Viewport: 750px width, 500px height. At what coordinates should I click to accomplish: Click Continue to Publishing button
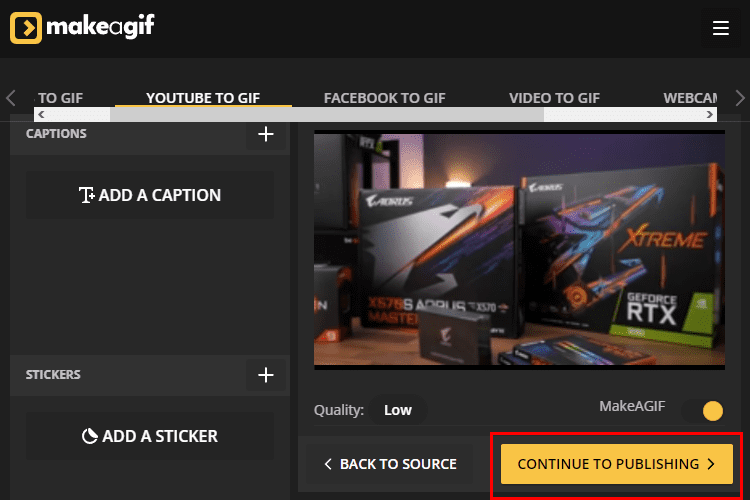[x=617, y=464]
